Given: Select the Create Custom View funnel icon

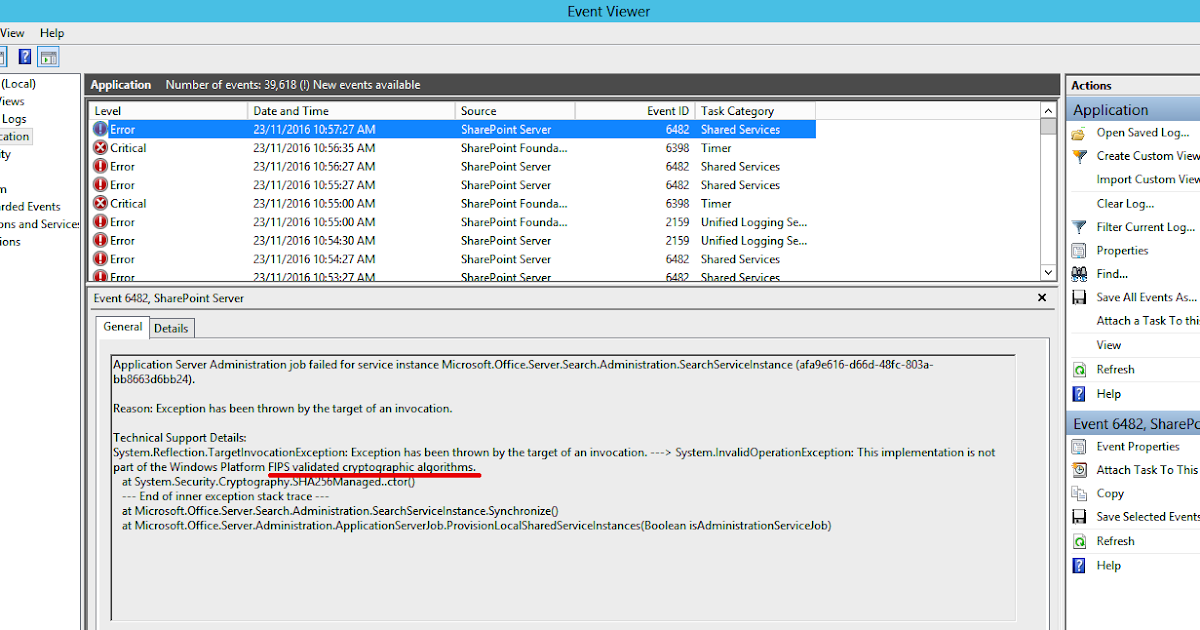Looking at the screenshot, I should [x=1079, y=156].
